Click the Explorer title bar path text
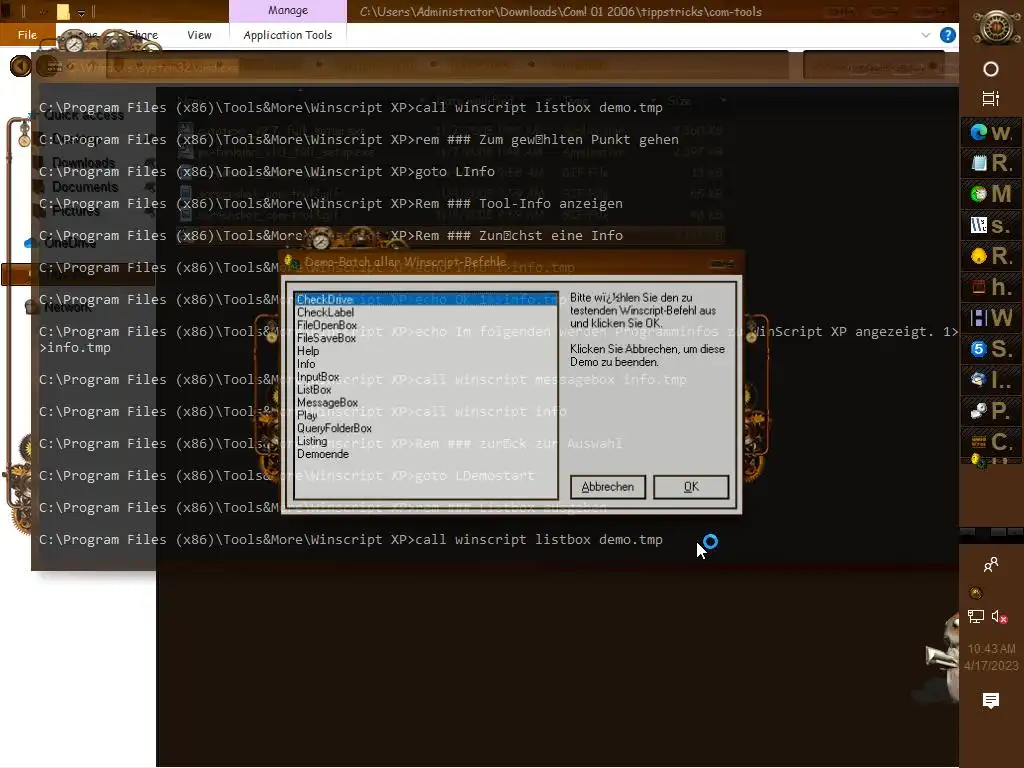 click(x=560, y=12)
